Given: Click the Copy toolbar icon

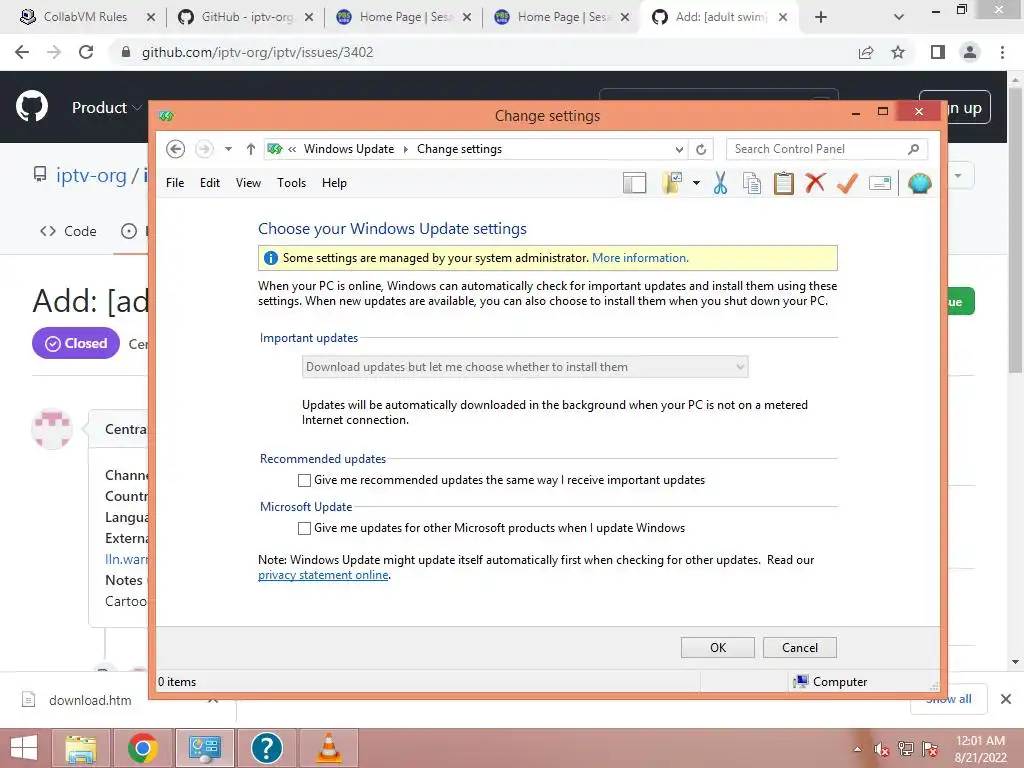Looking at the screenshot, I should pos(752,184).
